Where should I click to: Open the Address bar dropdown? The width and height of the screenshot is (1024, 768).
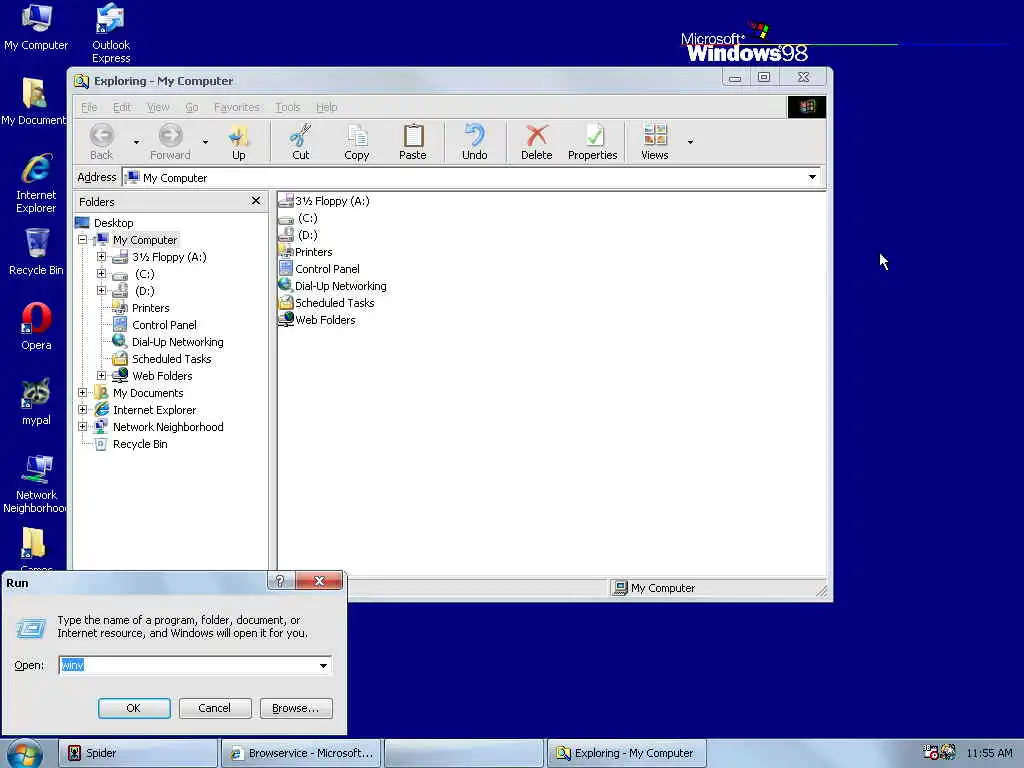[812, 177]
